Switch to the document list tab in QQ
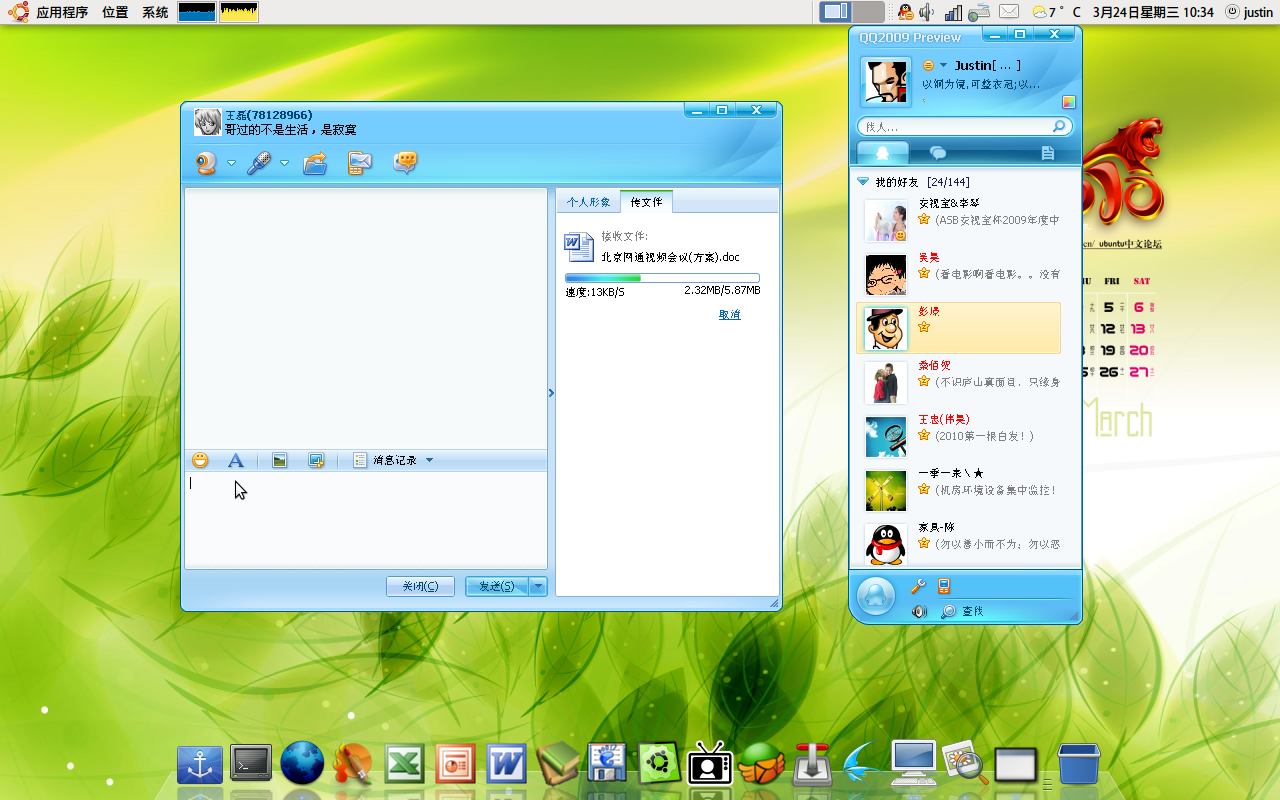This screenshot has height=800, width=1280. pyautogui.click(x=1047, y=153)
